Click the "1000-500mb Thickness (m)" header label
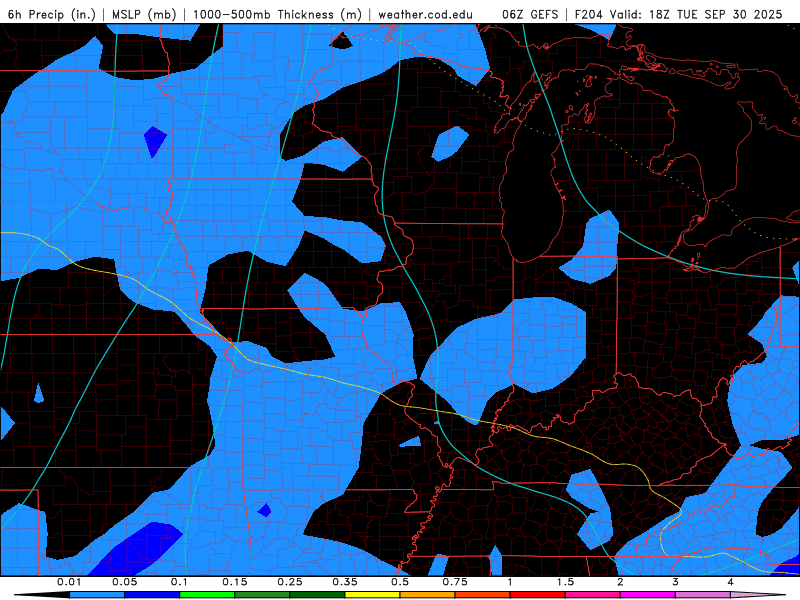 click(x=277, y=14)
